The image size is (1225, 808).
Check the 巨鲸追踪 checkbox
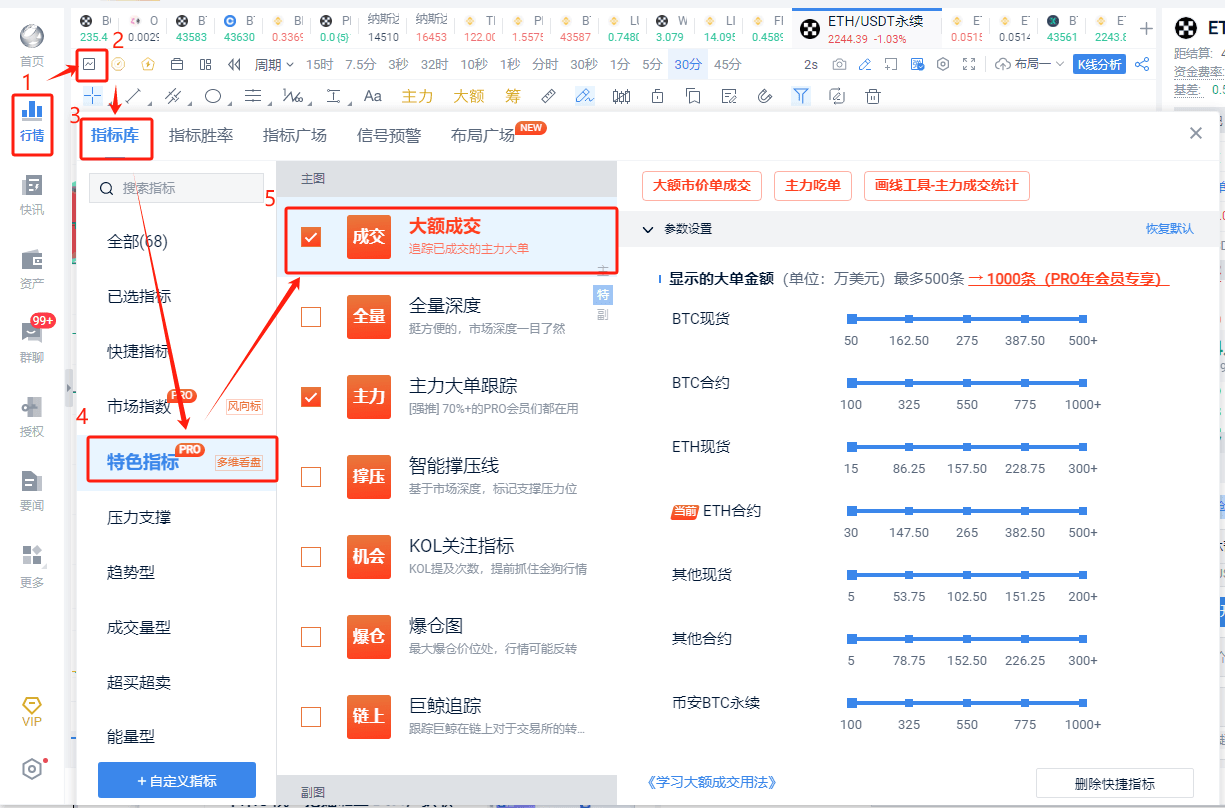(311, 716)
